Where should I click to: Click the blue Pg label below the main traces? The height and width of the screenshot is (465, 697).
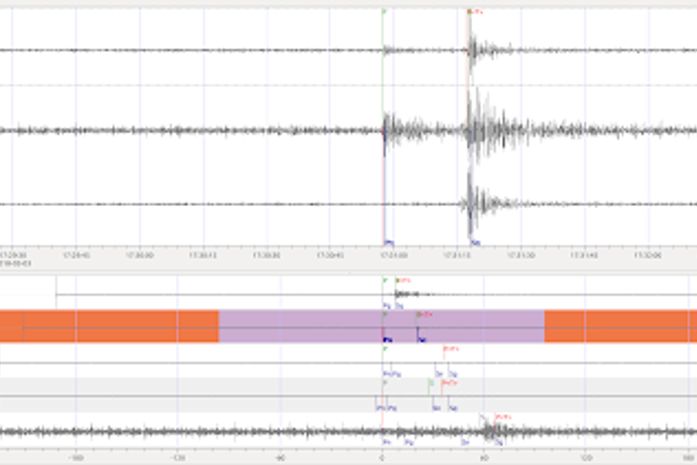click(389, 242)
